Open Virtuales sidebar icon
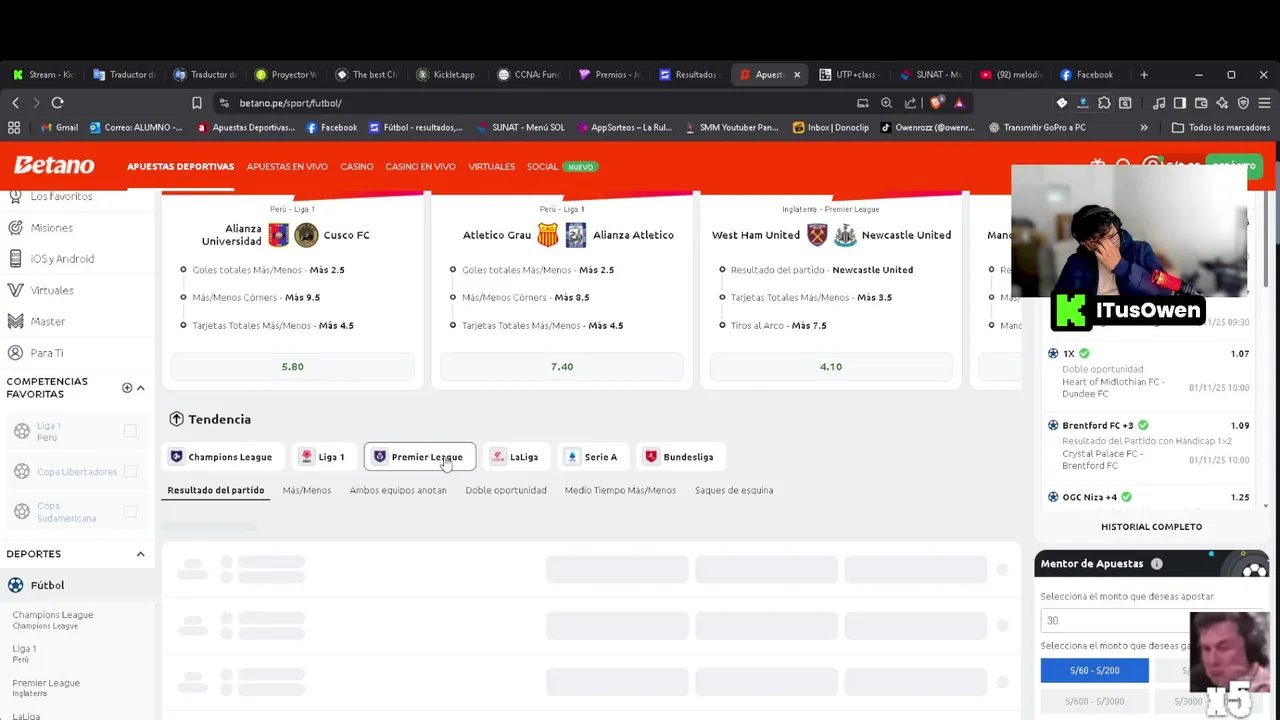This screenshot has width=1280, height=720. tap(15, 290)
